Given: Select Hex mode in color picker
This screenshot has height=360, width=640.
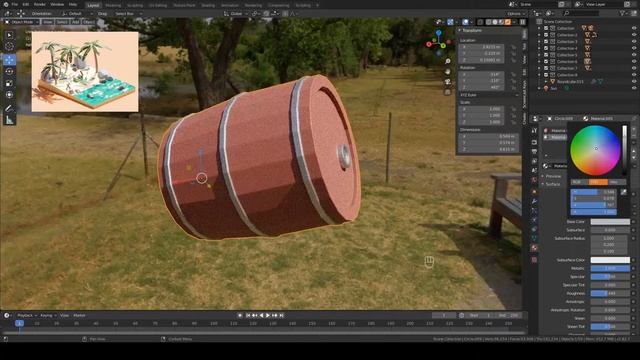Looking at the screenshot, I should click(x=617, y=182).
